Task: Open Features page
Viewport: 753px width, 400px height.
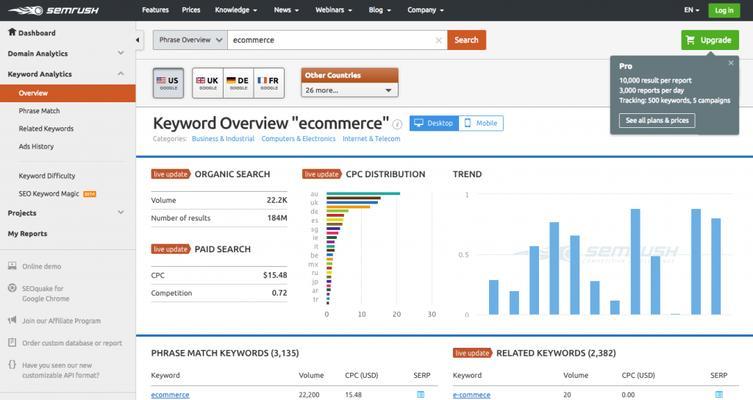Action: click(x=155, y=10)
